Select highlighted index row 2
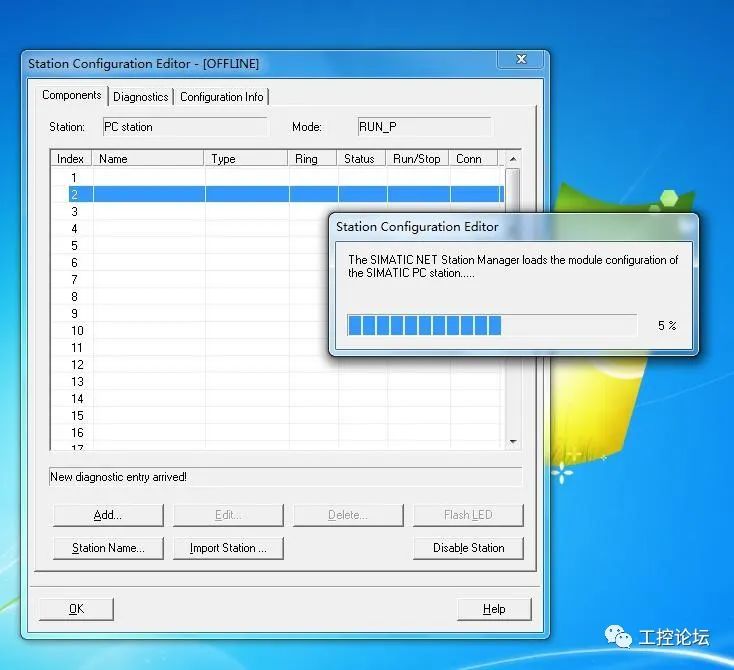The height and width of the screenshot is (670, 734). (x=277, y=194)
